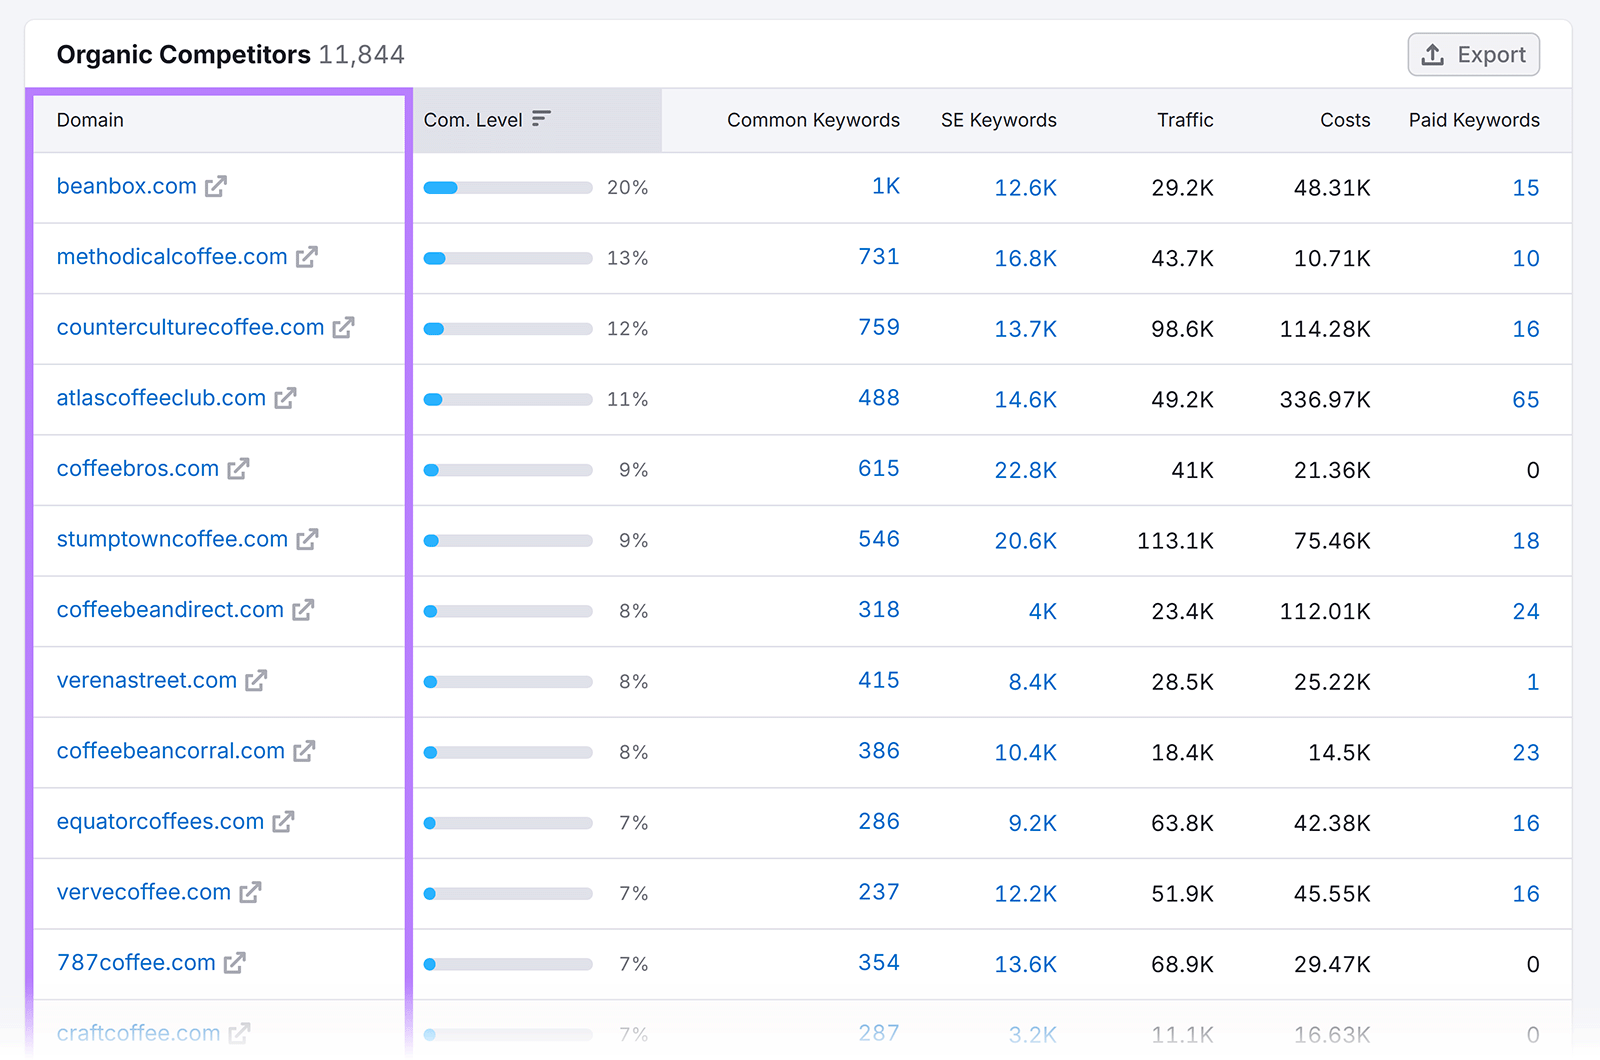Open methodicalcoffee.com SE keywords value 16.8K
The height and width of the screenshot is (1060, 1600).
(1025, 258)
